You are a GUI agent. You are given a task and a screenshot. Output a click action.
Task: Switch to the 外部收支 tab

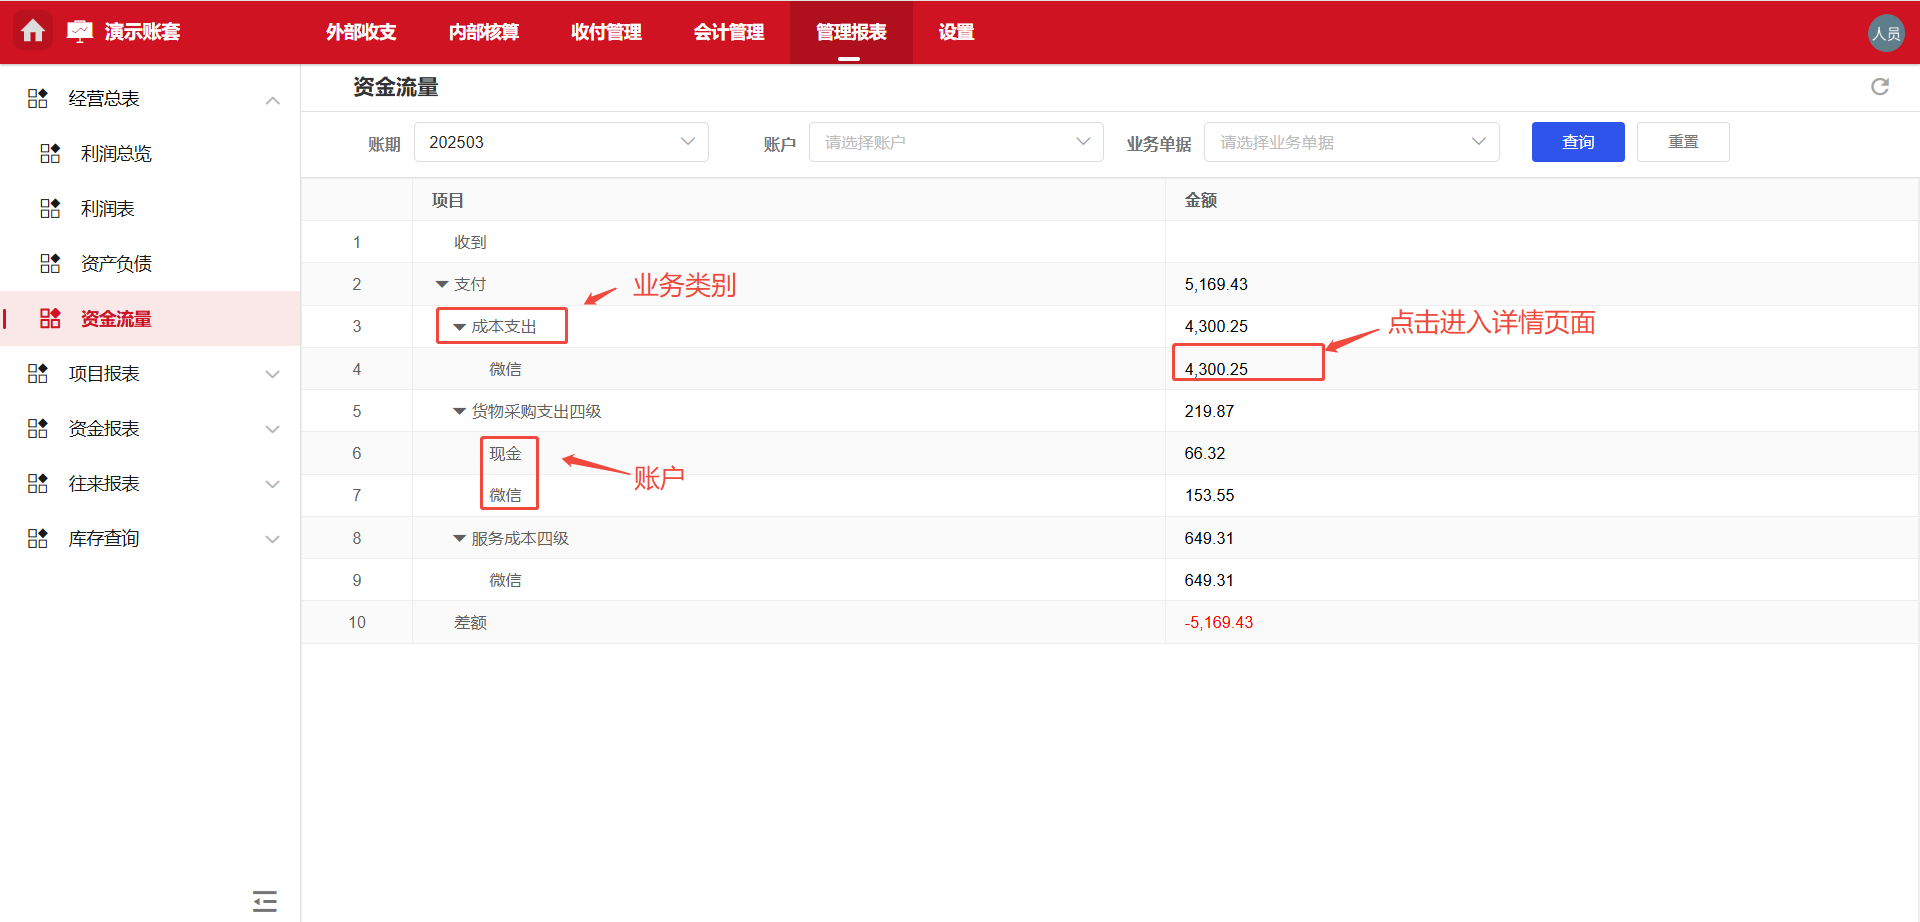coord(360,32)
